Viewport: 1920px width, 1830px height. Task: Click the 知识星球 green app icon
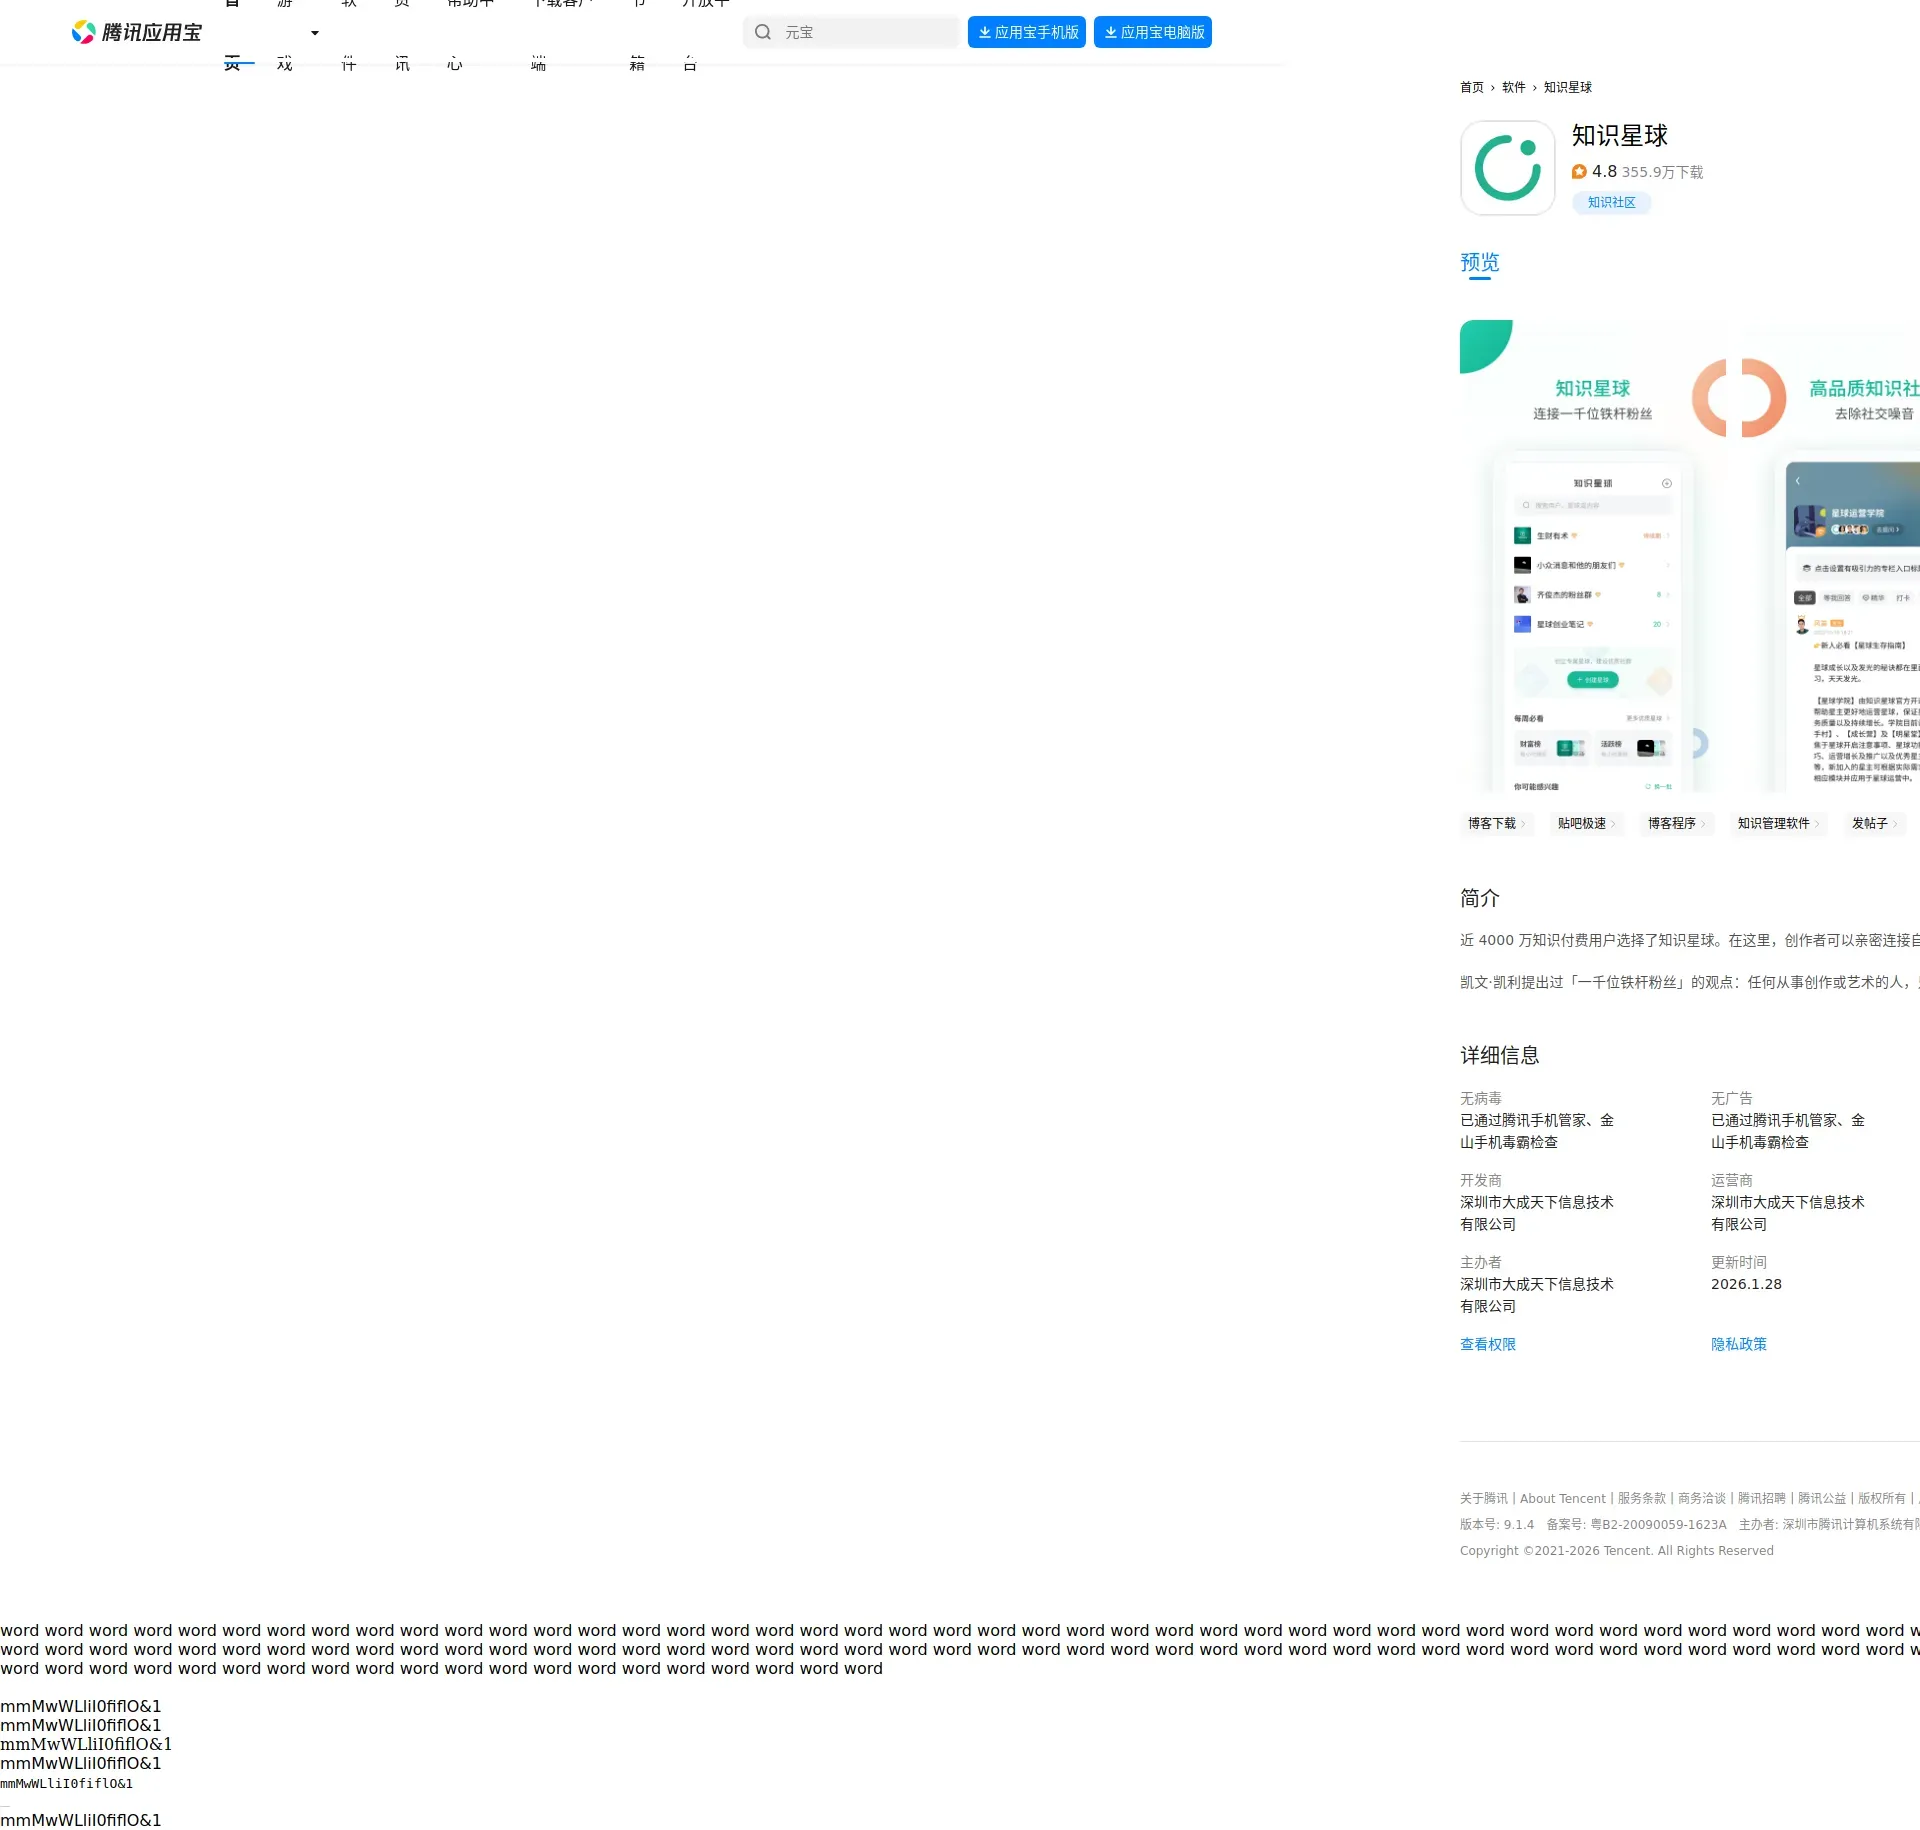[x=1507, y=168]
